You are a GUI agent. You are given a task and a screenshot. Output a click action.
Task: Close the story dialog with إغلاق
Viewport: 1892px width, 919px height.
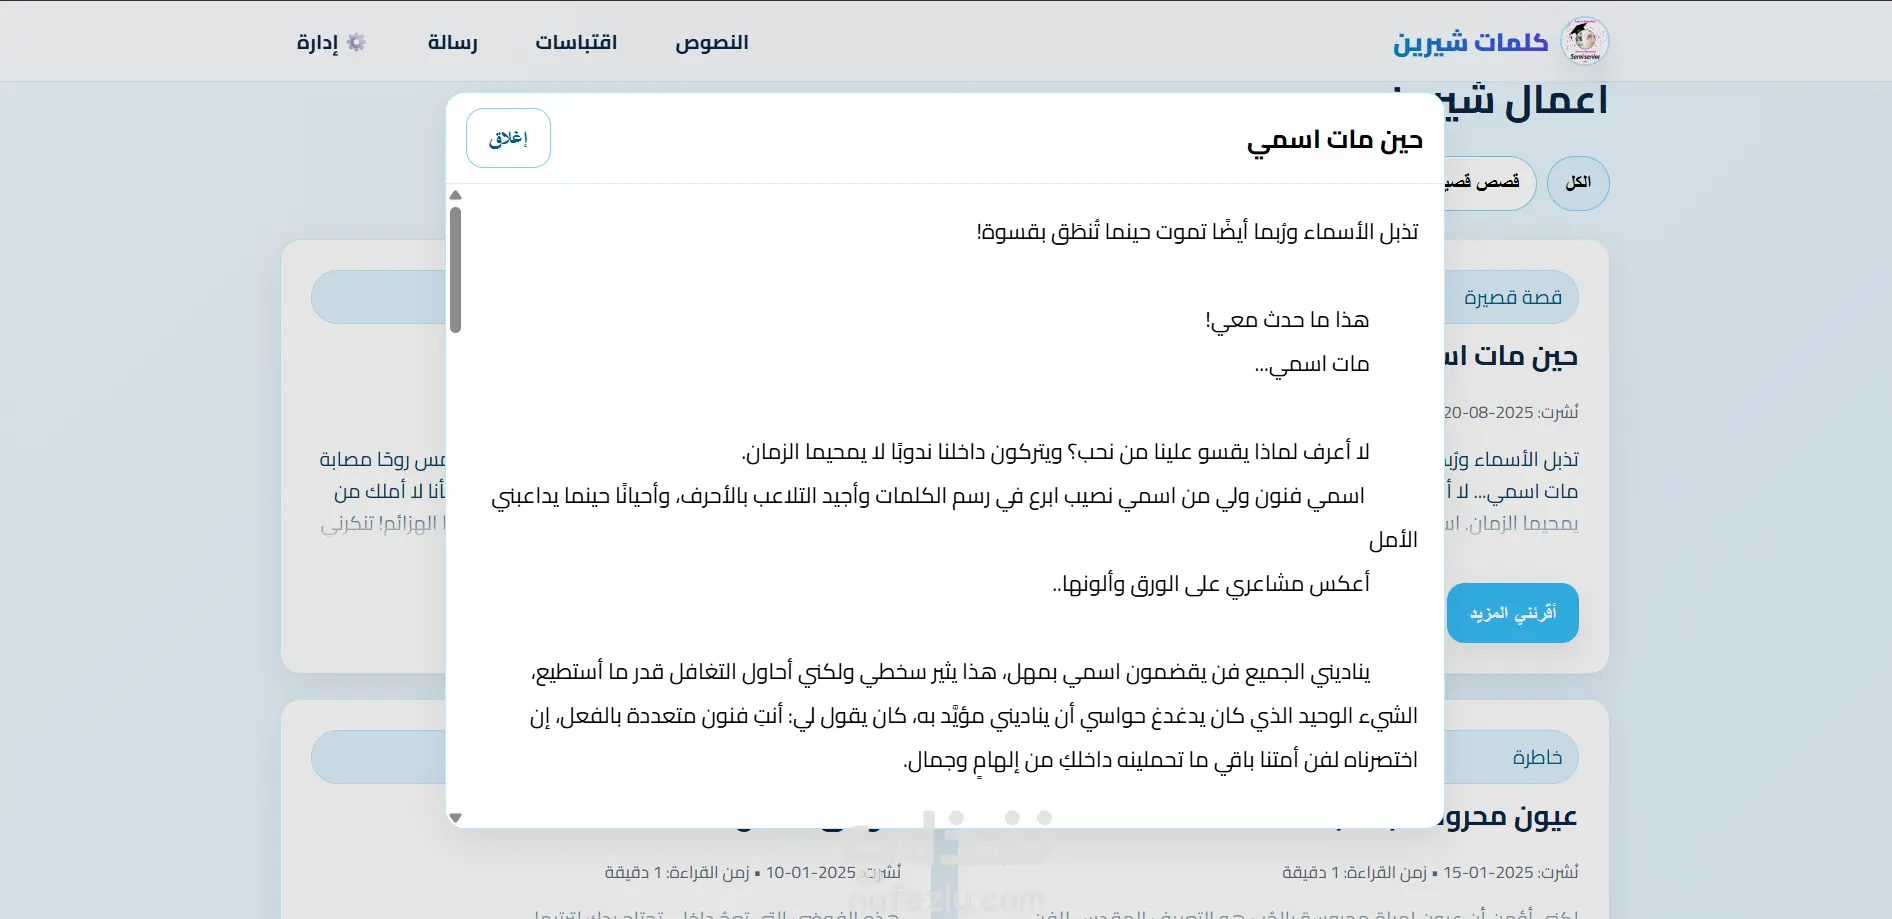(508, 138)
